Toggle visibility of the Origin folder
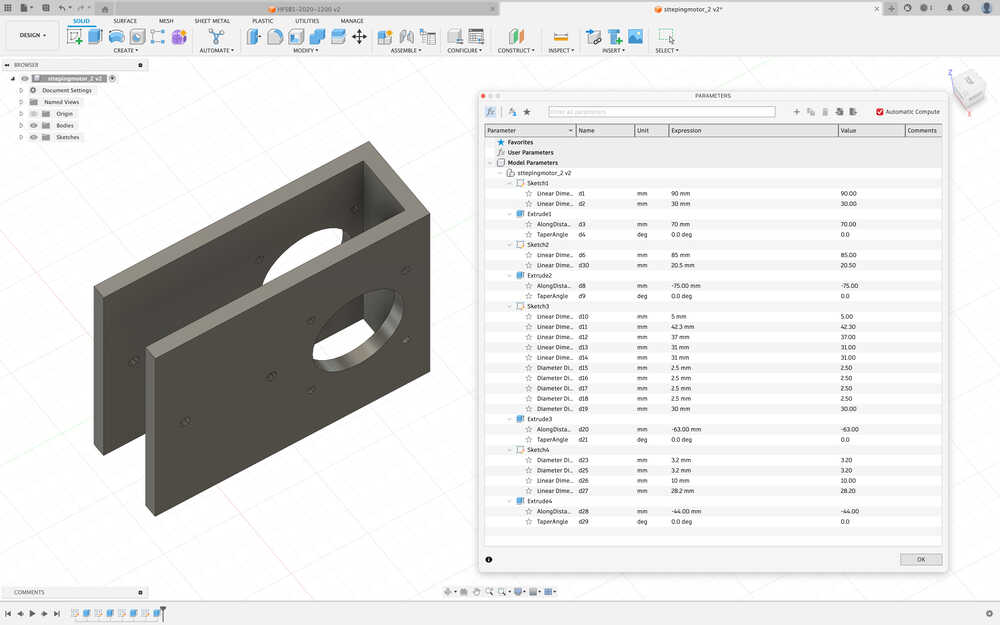 point(34,114)
